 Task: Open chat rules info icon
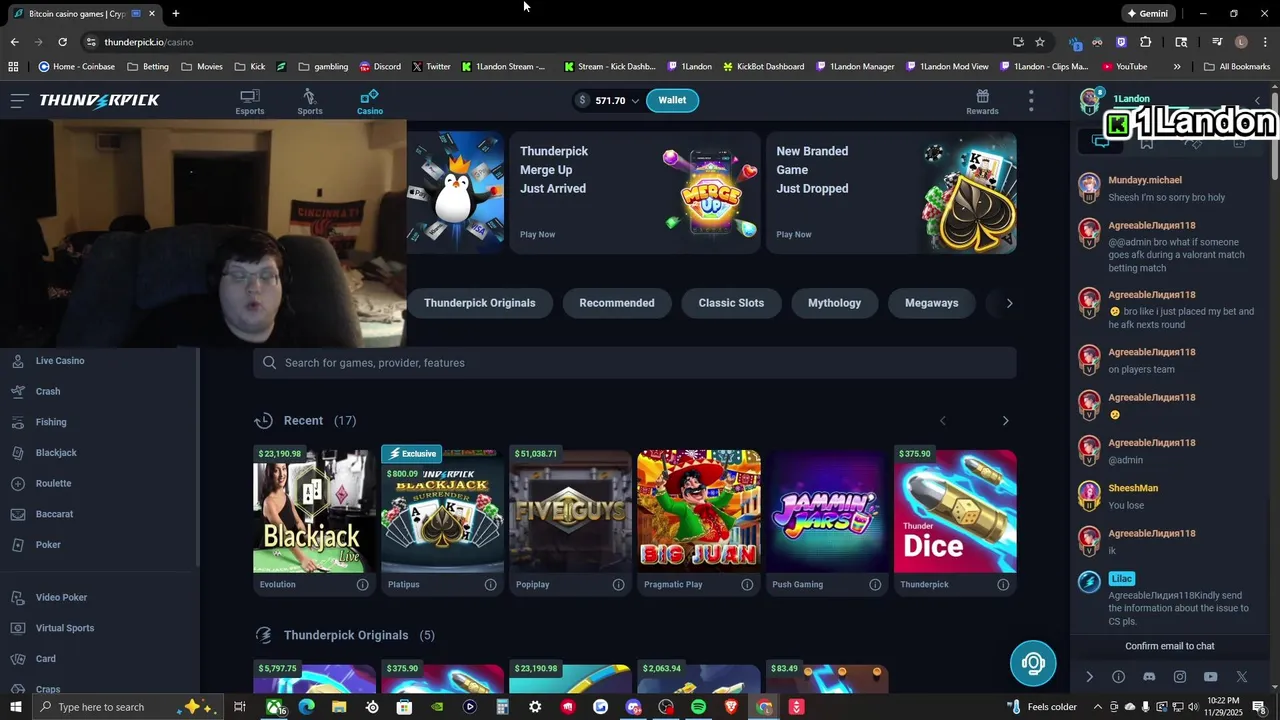pyautogui.click(x=1118, y=677)
